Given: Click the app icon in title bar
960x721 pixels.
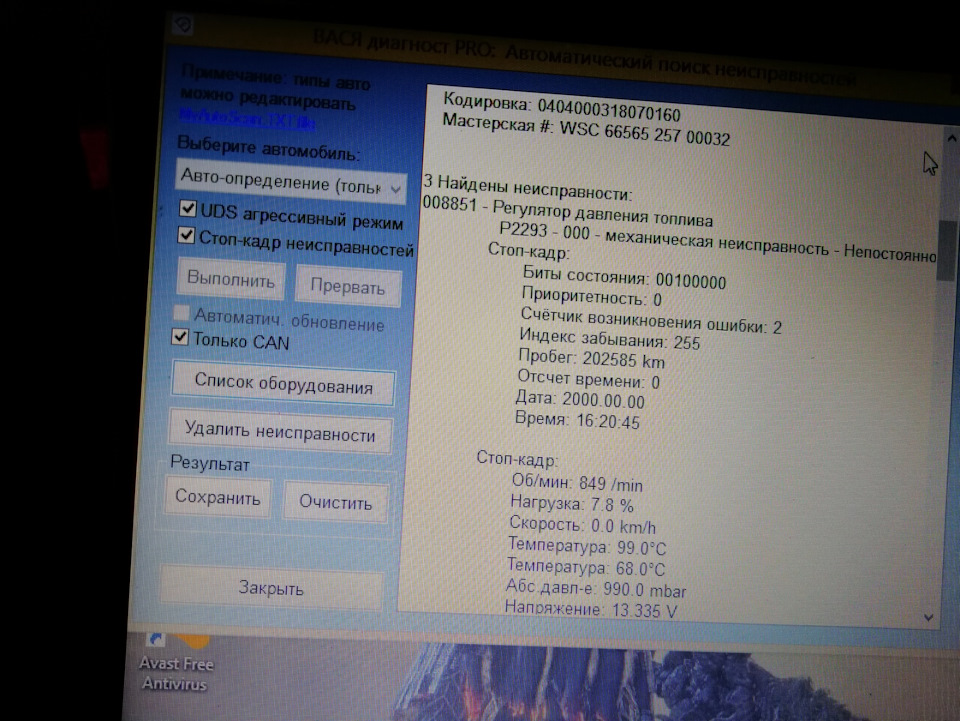Looking at the screenshot, I should coord(183,25).
